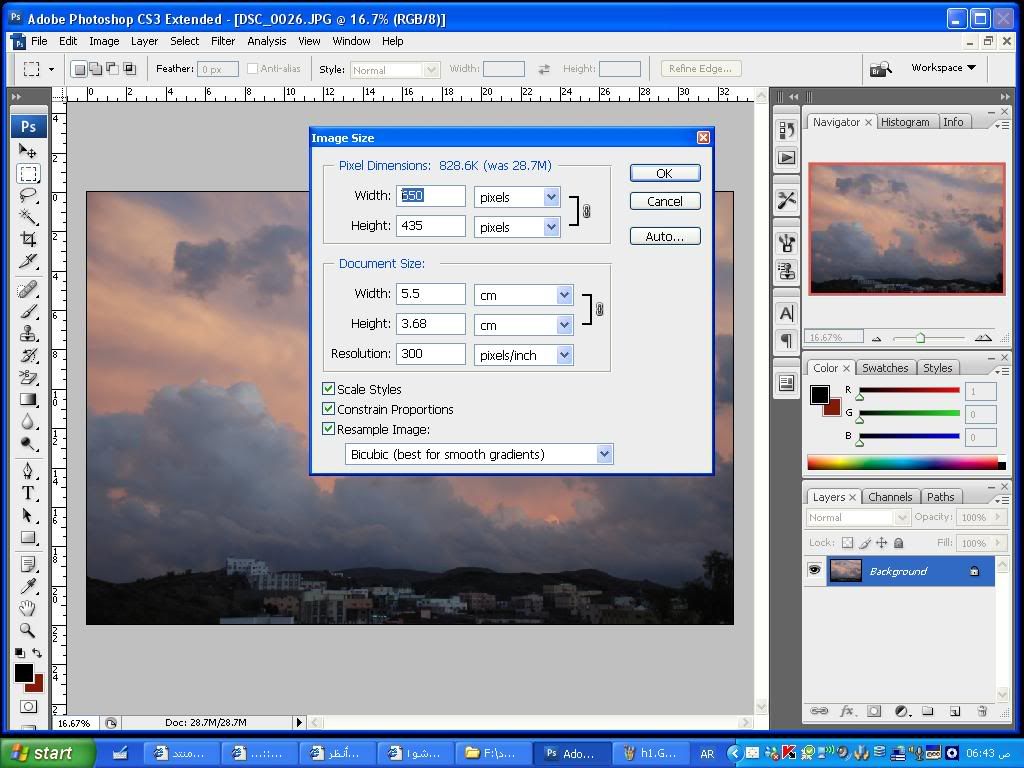Switch to the Channels tab
1024x768 pixels.
coord(889,497)
